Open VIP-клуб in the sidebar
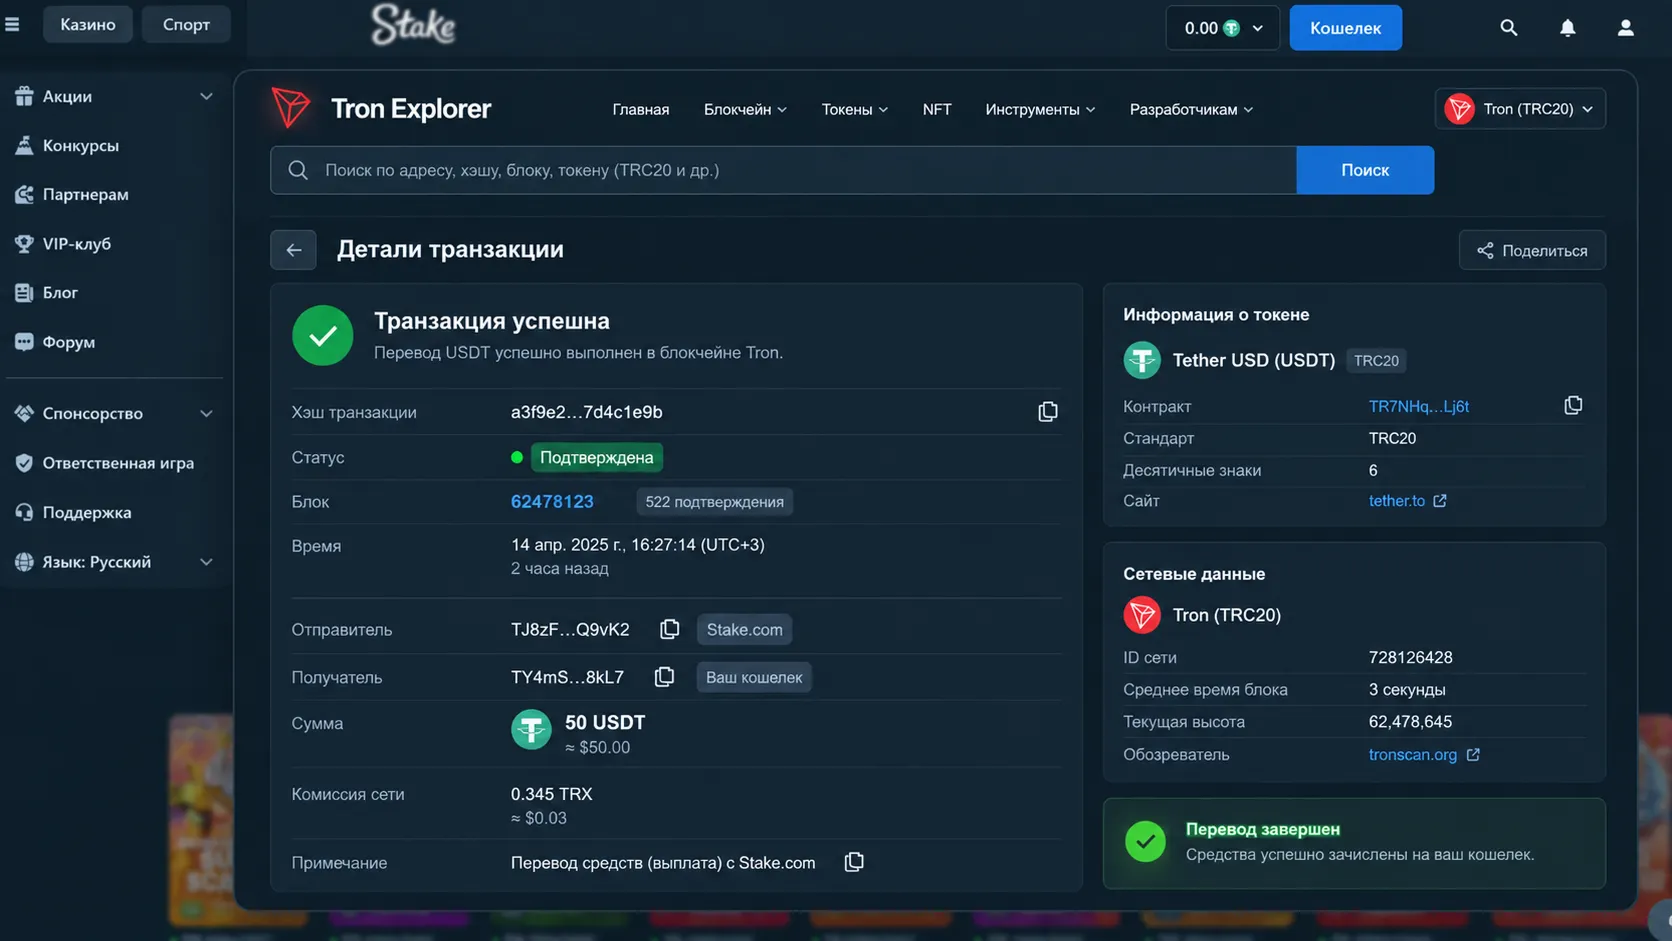The height and width of the screenshot is (941, 1672). [77, 243]
